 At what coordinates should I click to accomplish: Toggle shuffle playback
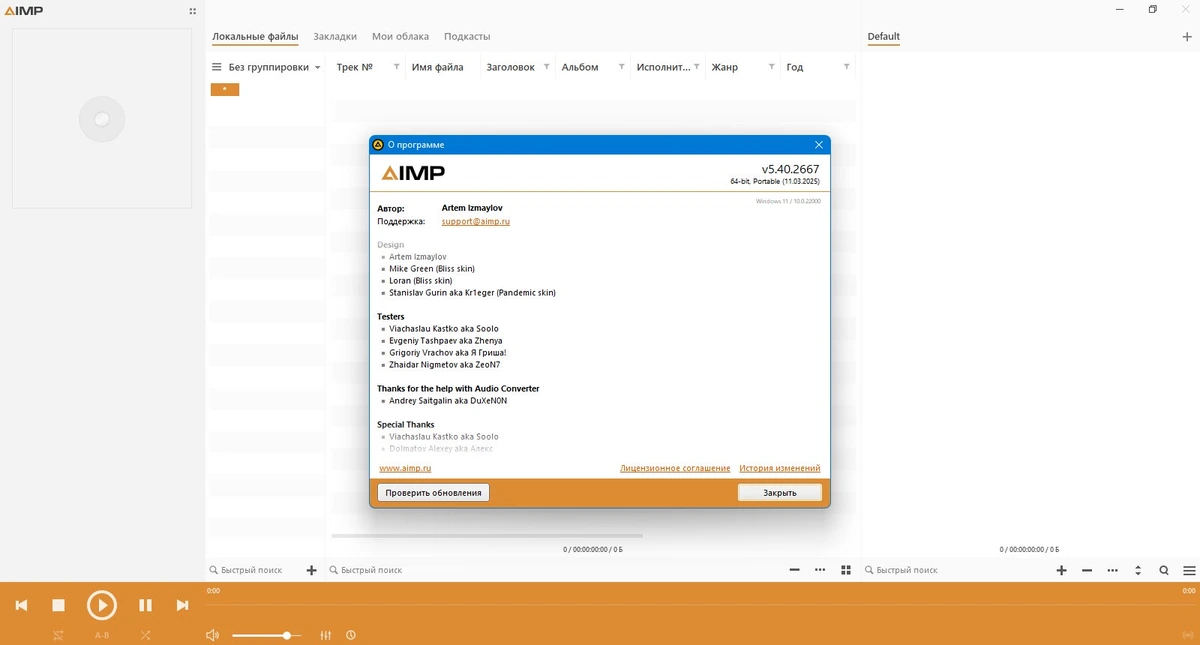coord(146,635)
